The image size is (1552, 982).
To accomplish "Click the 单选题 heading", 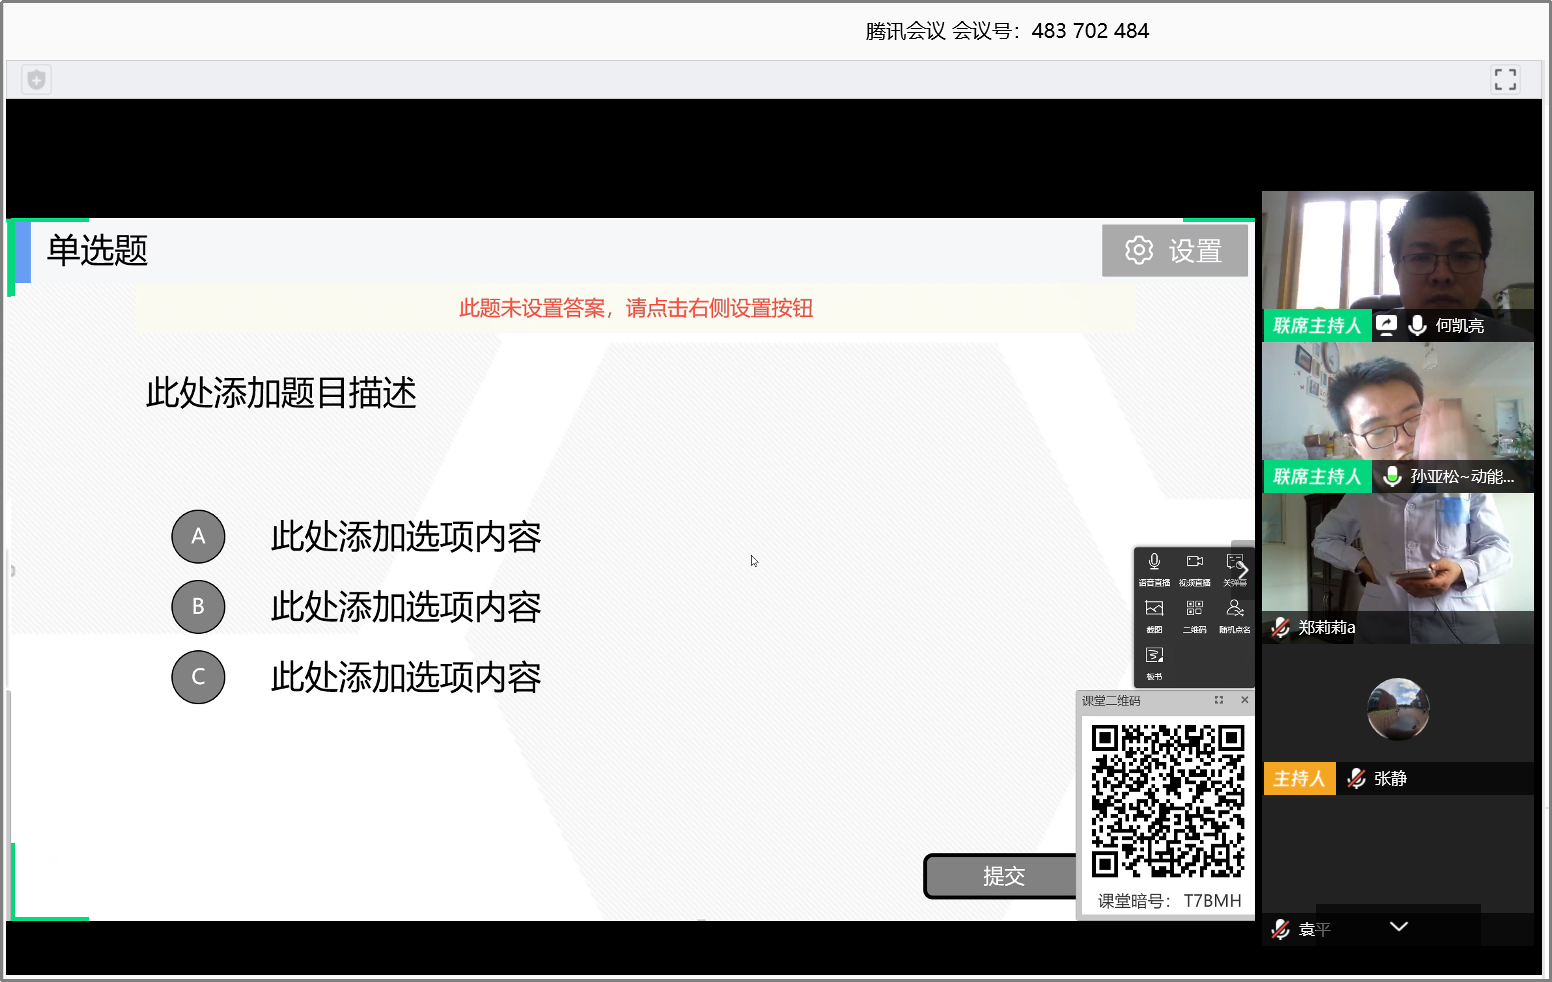I will tap(97, 250).
